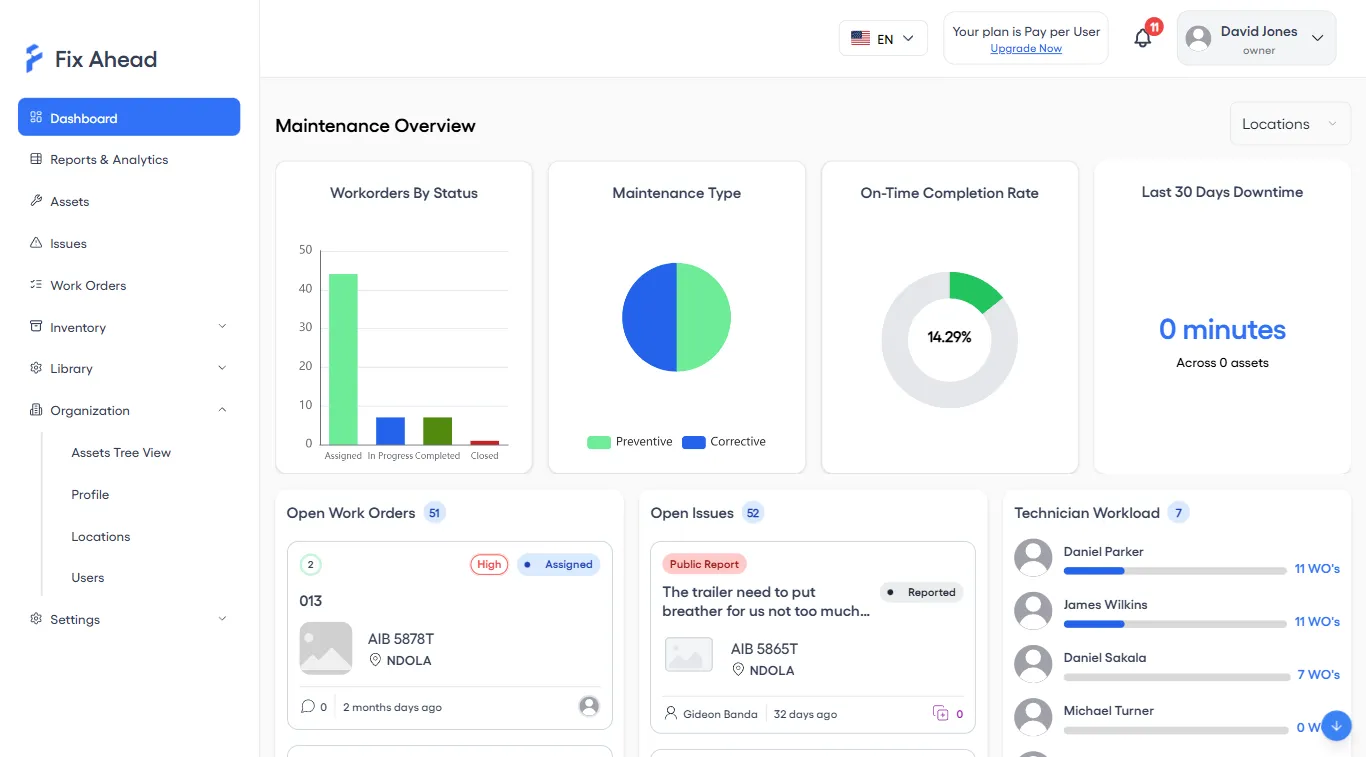This screenshot has width=1366, height=757.
Task: Open the Locations filter dropdown
Action: tap(1289, 123)
